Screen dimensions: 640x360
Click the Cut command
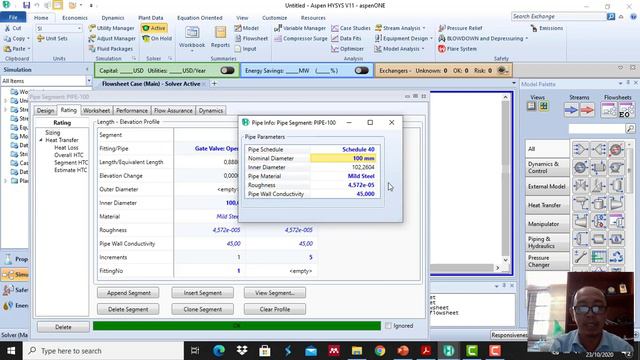[13, 28]
